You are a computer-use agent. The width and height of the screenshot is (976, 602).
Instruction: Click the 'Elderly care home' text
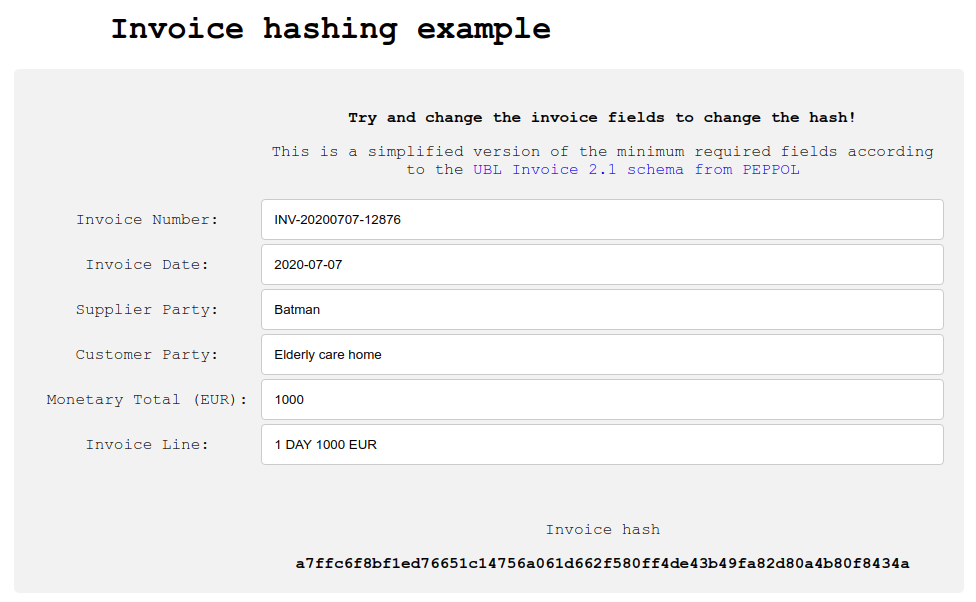coord(327,355)
